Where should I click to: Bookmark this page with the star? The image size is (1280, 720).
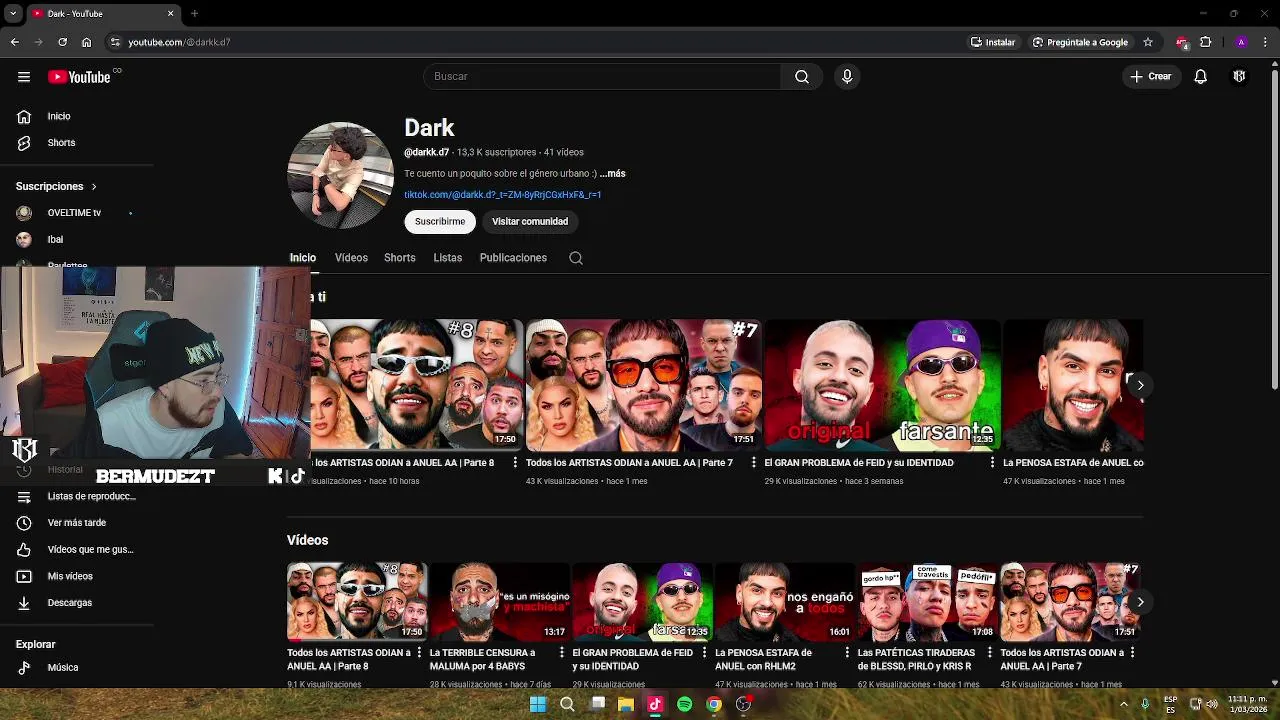click(x=1148, y=42)
